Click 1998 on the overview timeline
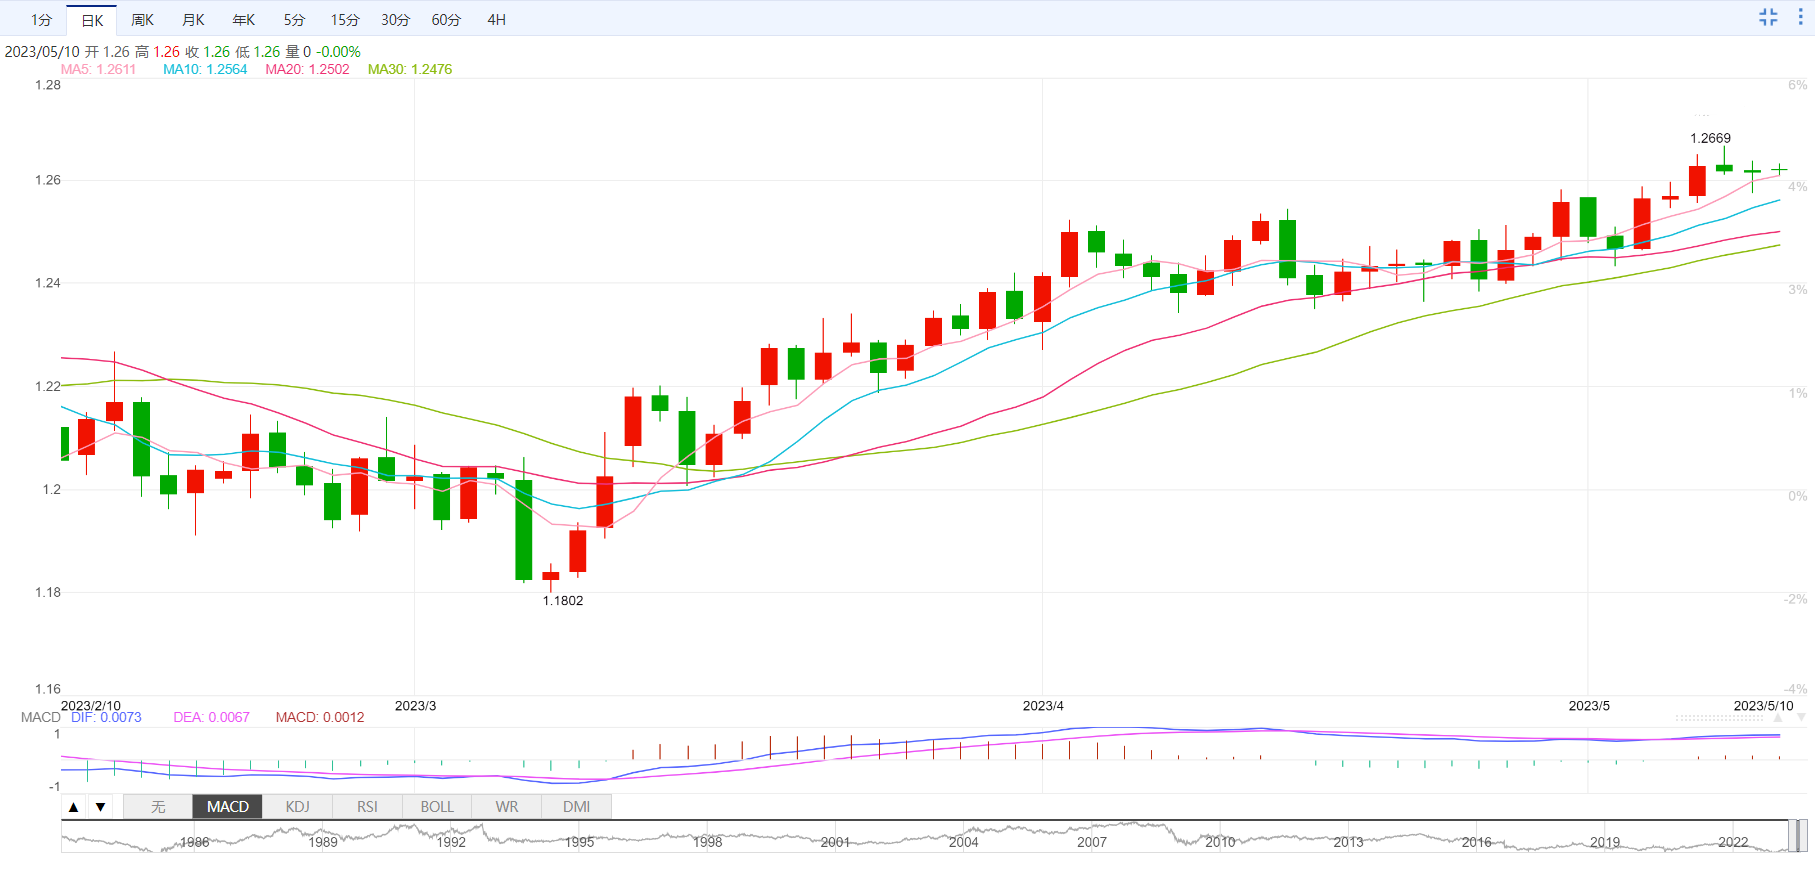Viewport: 1815px width, 886px height. [x=707, y=842]
